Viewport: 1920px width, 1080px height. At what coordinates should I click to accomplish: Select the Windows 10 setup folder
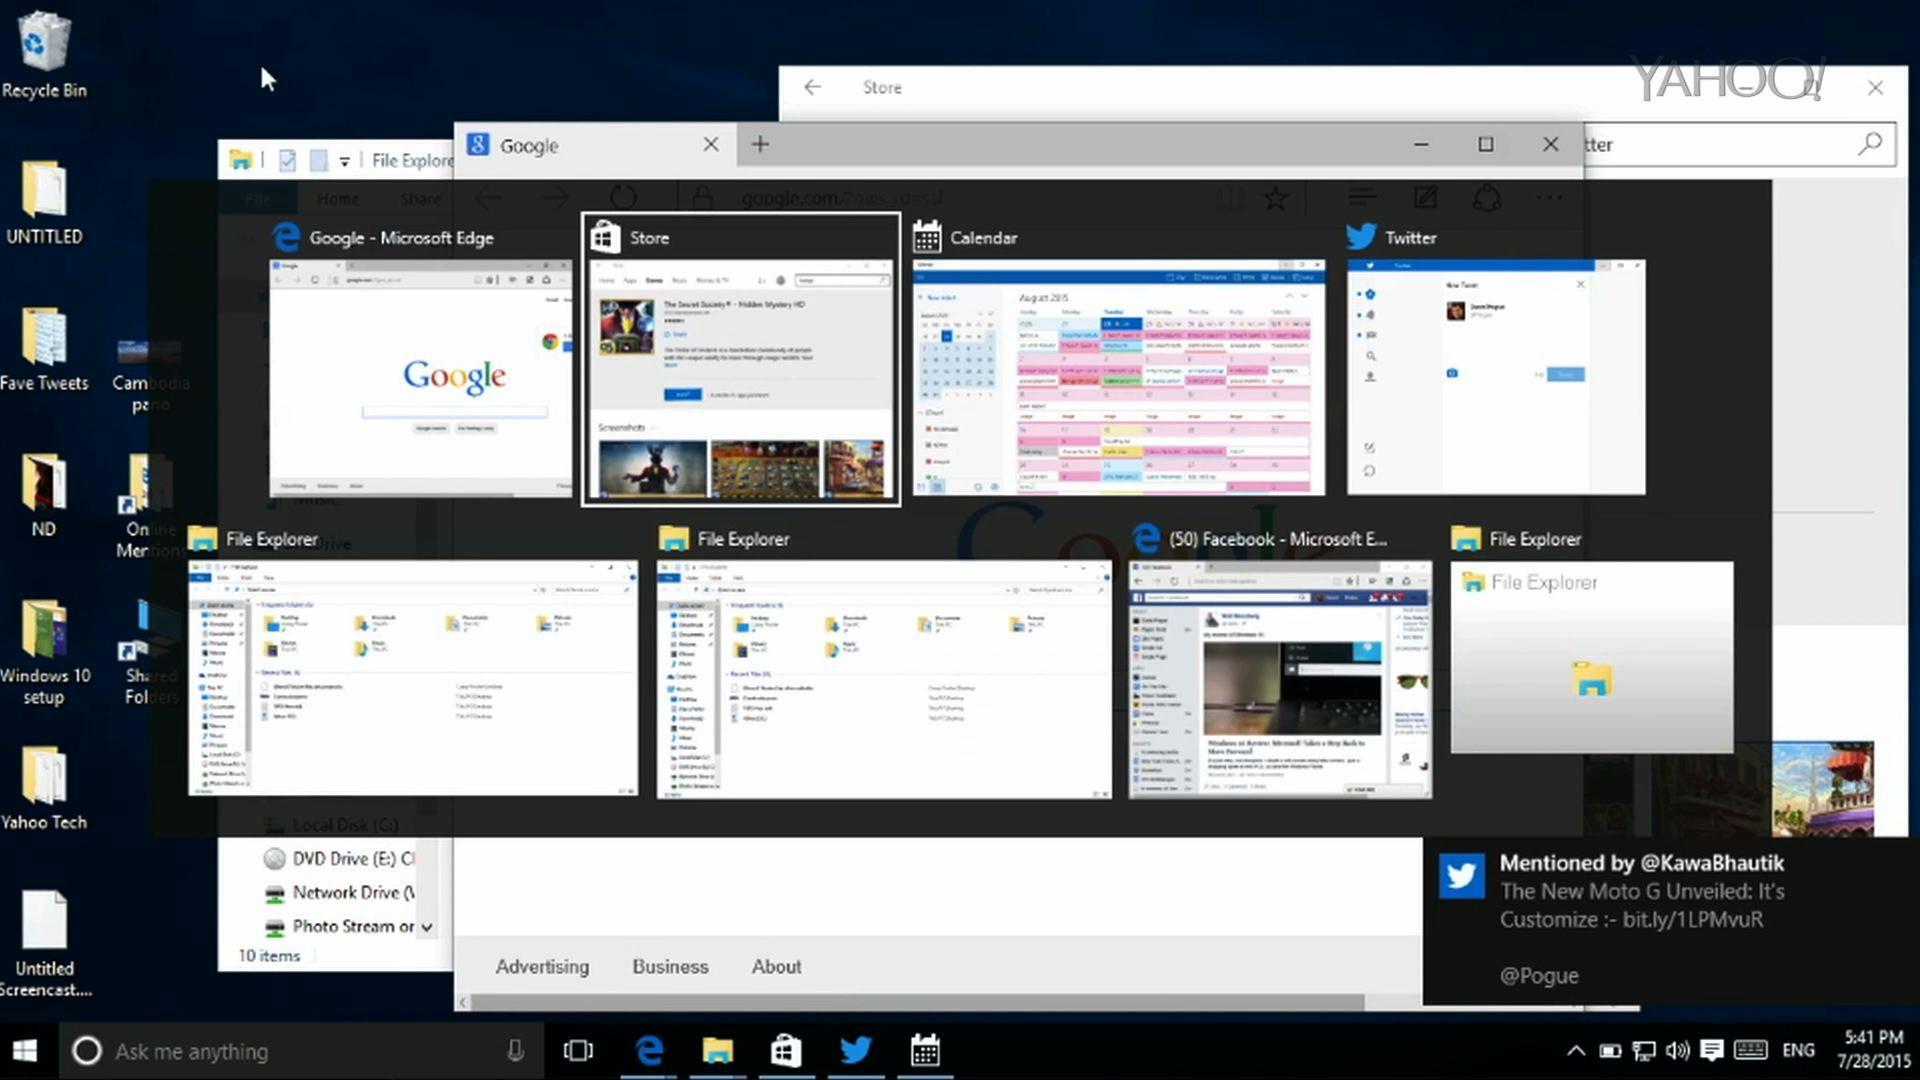[44, 652]
